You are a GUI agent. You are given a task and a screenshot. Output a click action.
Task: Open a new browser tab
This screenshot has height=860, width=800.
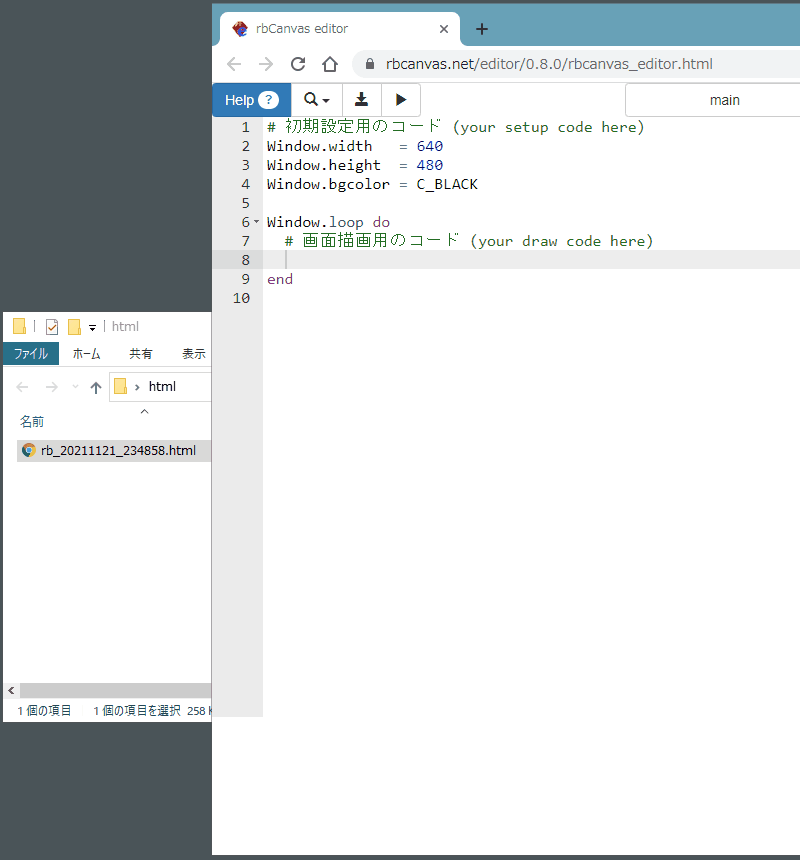[482, 29]
